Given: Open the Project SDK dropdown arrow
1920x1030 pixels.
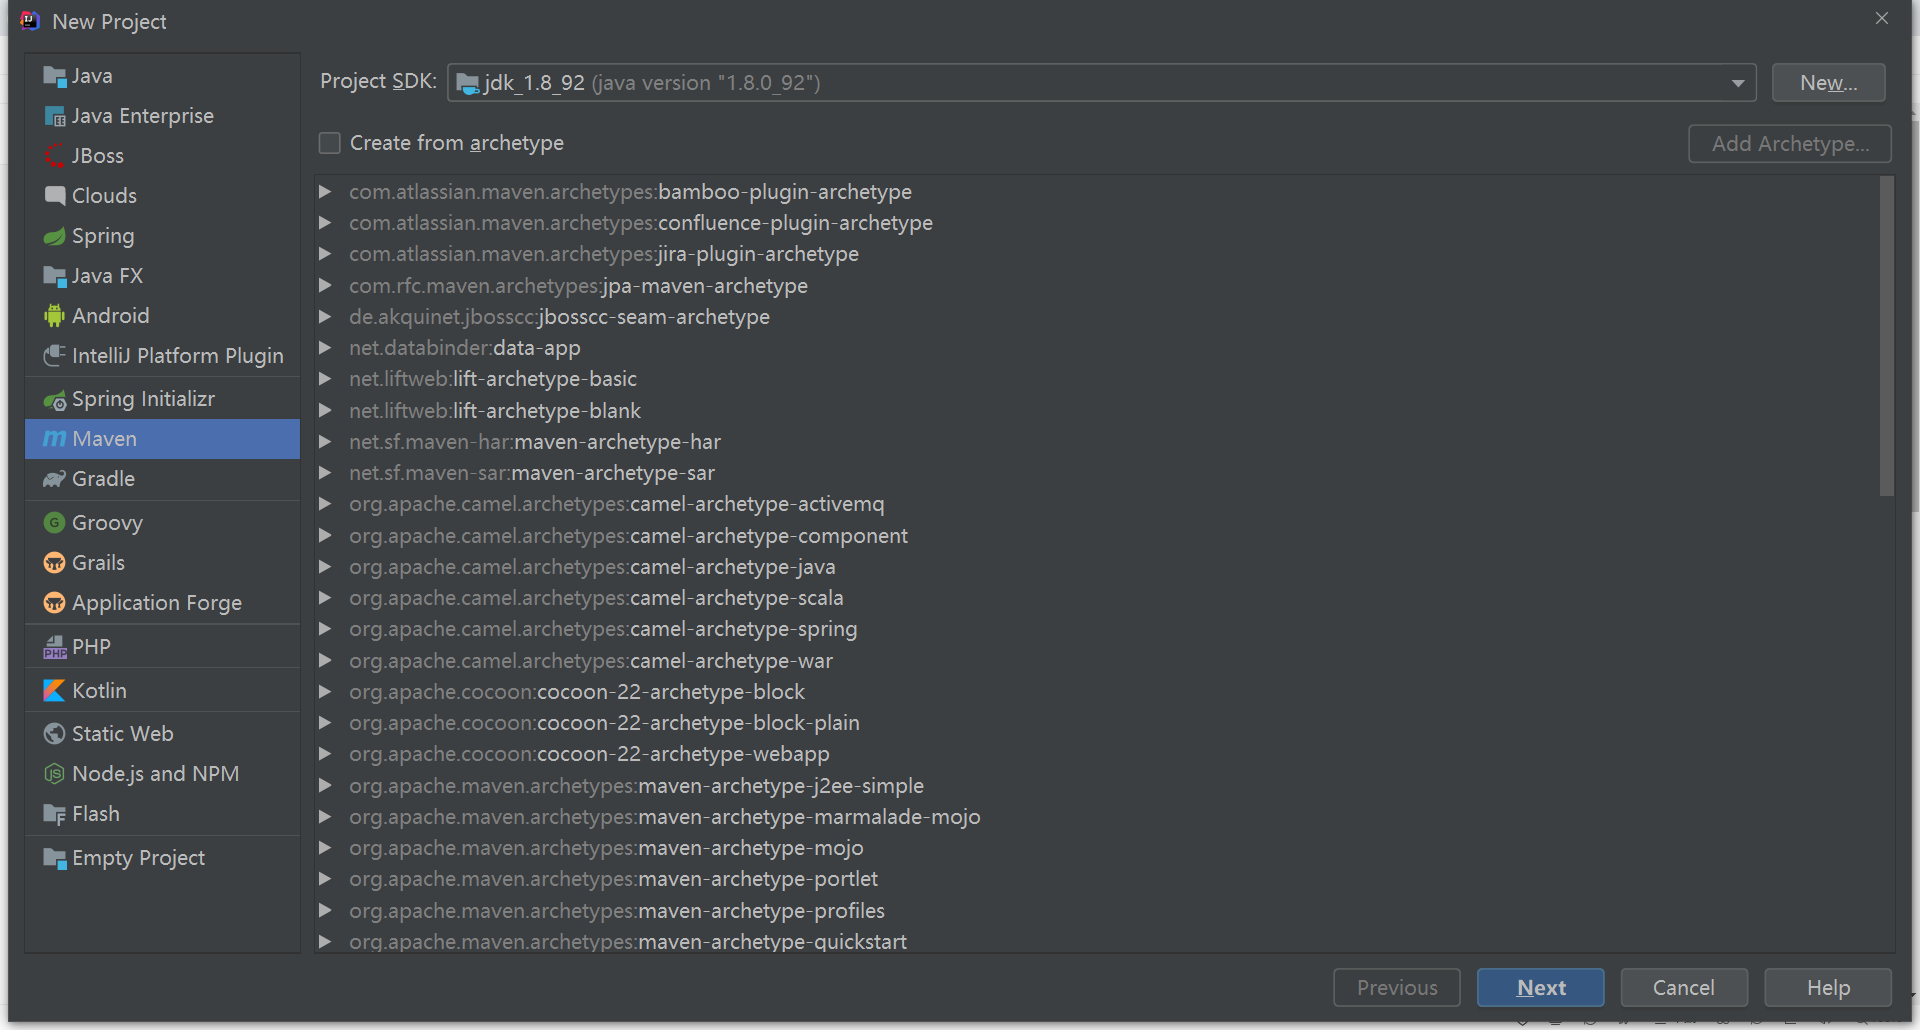Looking at the screenshot, I should [x=1738, y=83].
